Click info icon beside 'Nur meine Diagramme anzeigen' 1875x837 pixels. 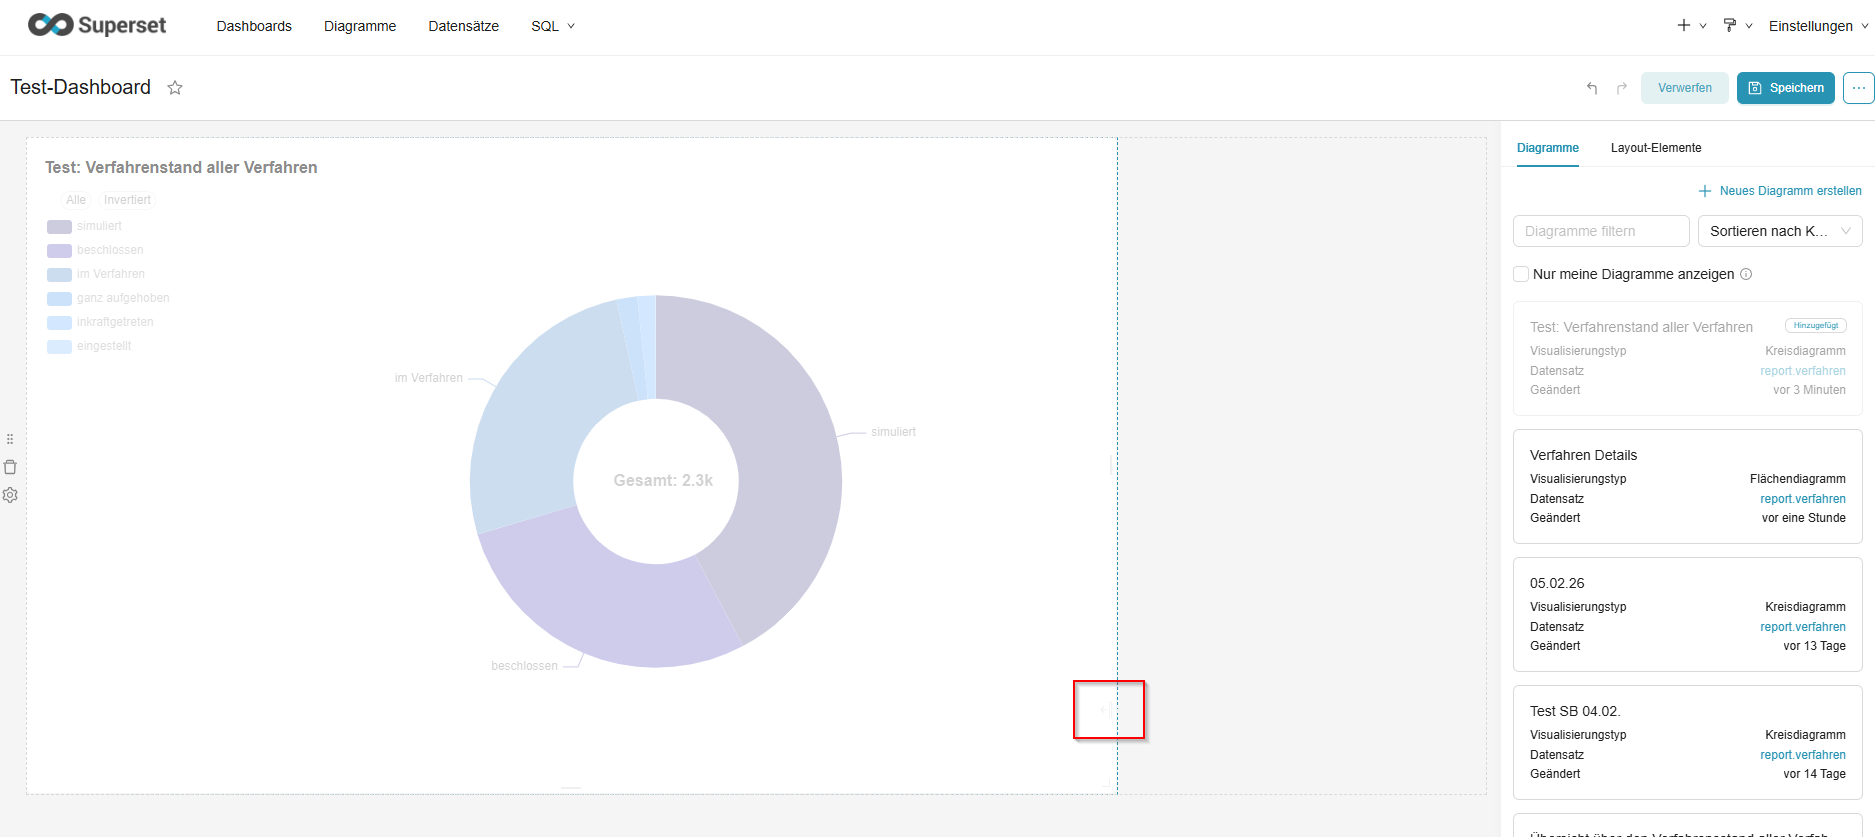click(x=1746, y=274)
